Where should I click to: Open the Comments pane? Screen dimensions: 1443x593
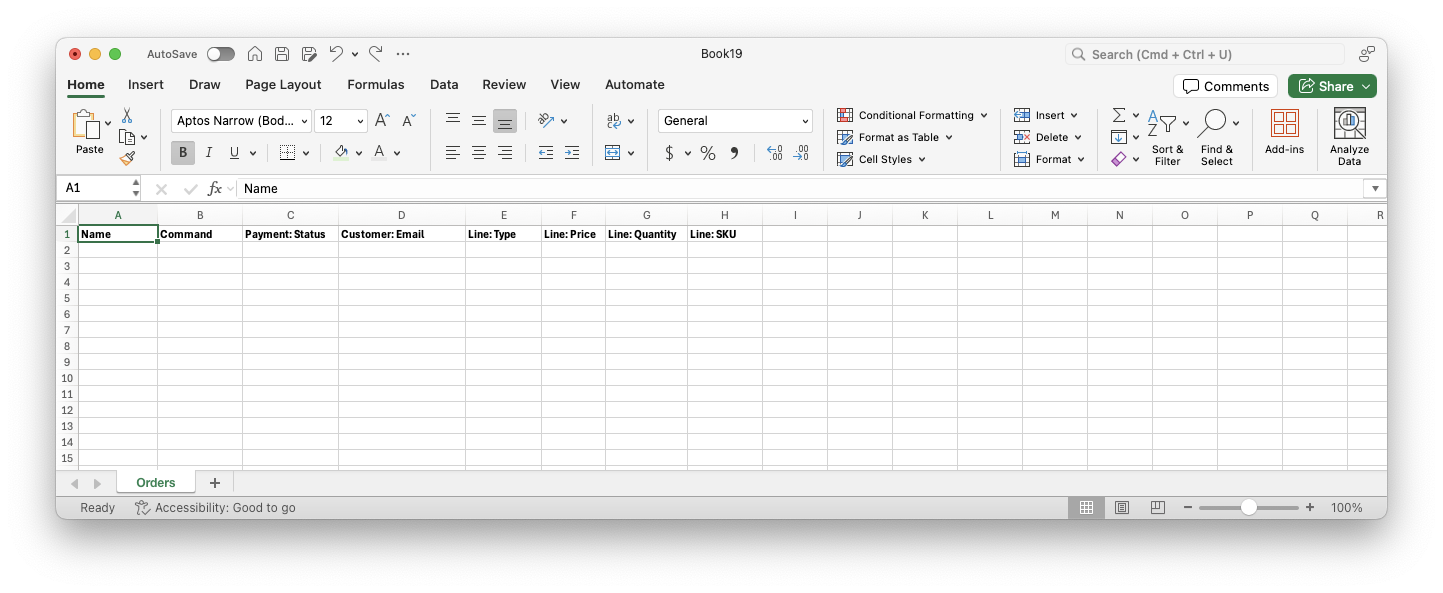pyautogui.click(x=1225, y=86)
